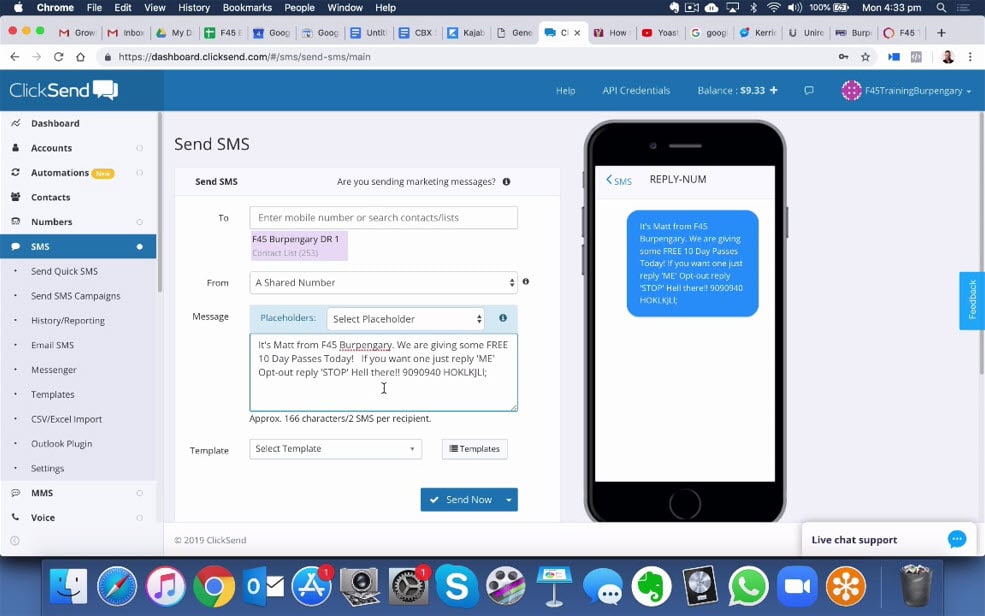Open Zoom from the dock

click(797, 586)
